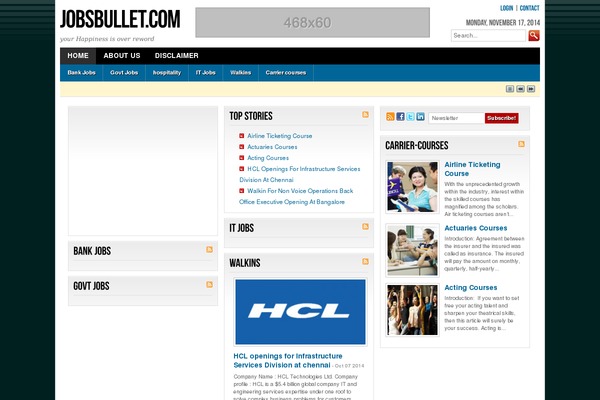The height and width of the screenshot is (400, 600).
Task: Open HCL Openings story in Top Stories
Action: 300,175
